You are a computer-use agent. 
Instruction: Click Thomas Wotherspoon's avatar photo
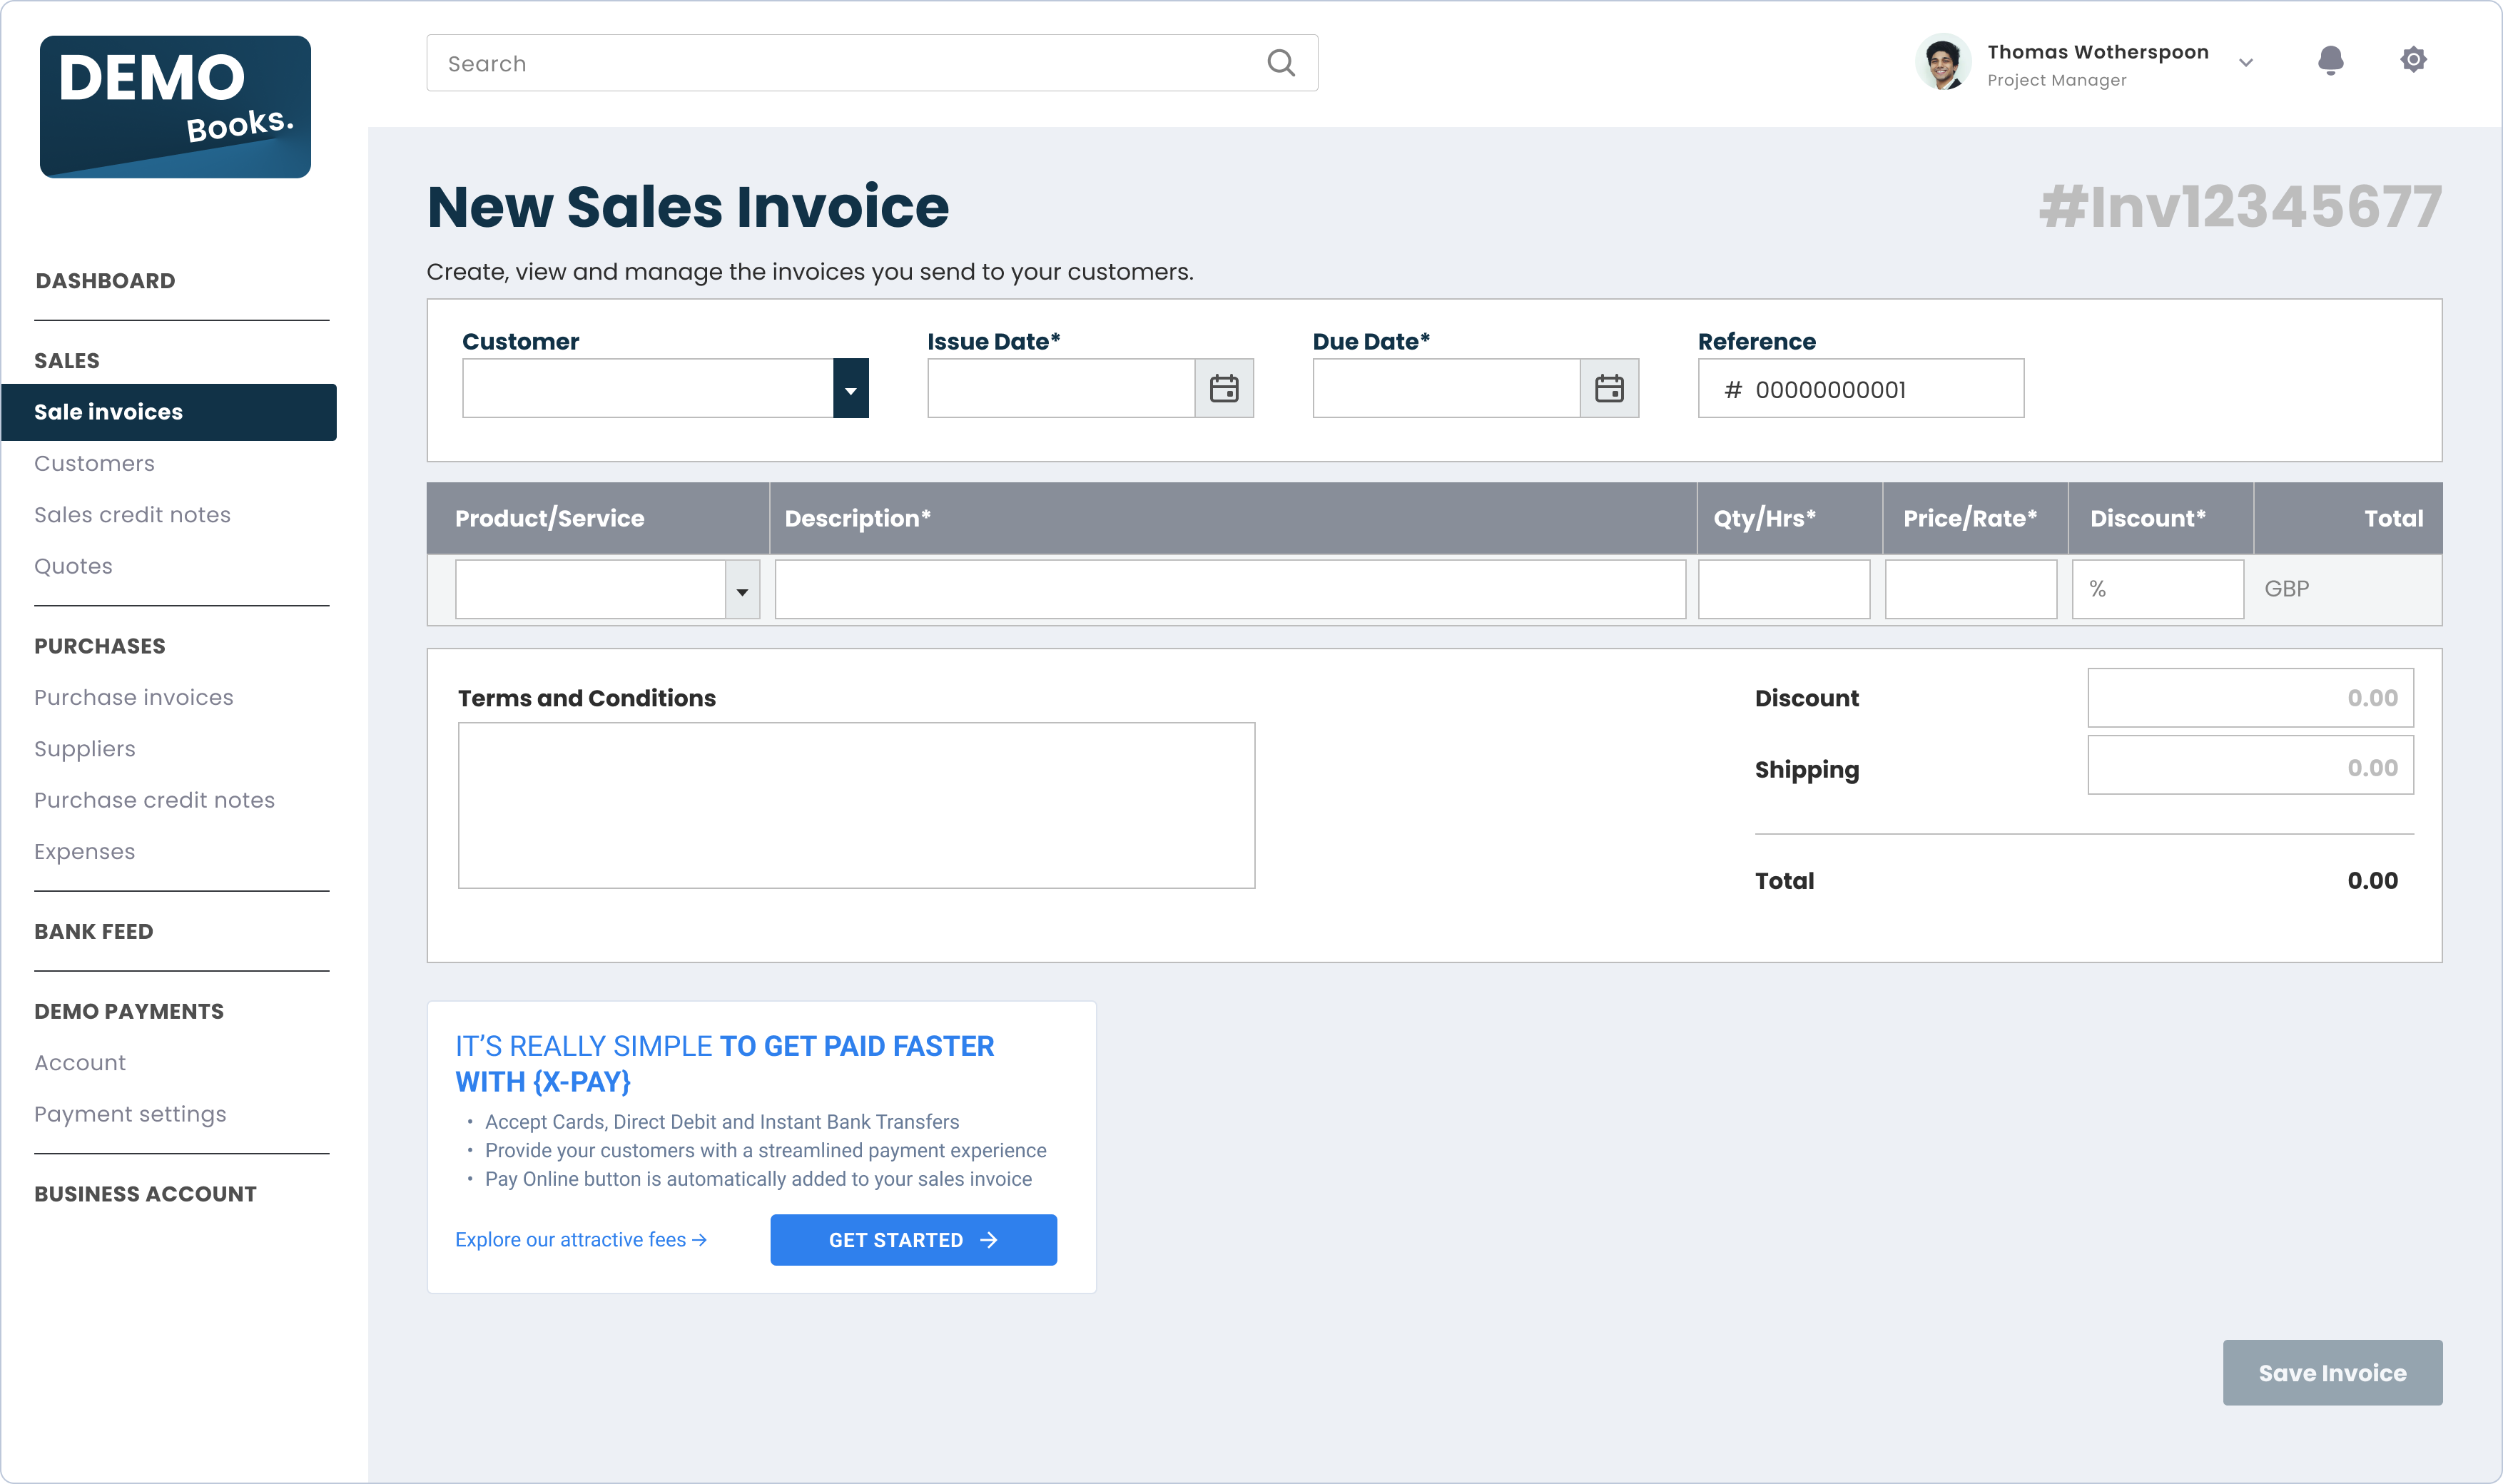1943,62
